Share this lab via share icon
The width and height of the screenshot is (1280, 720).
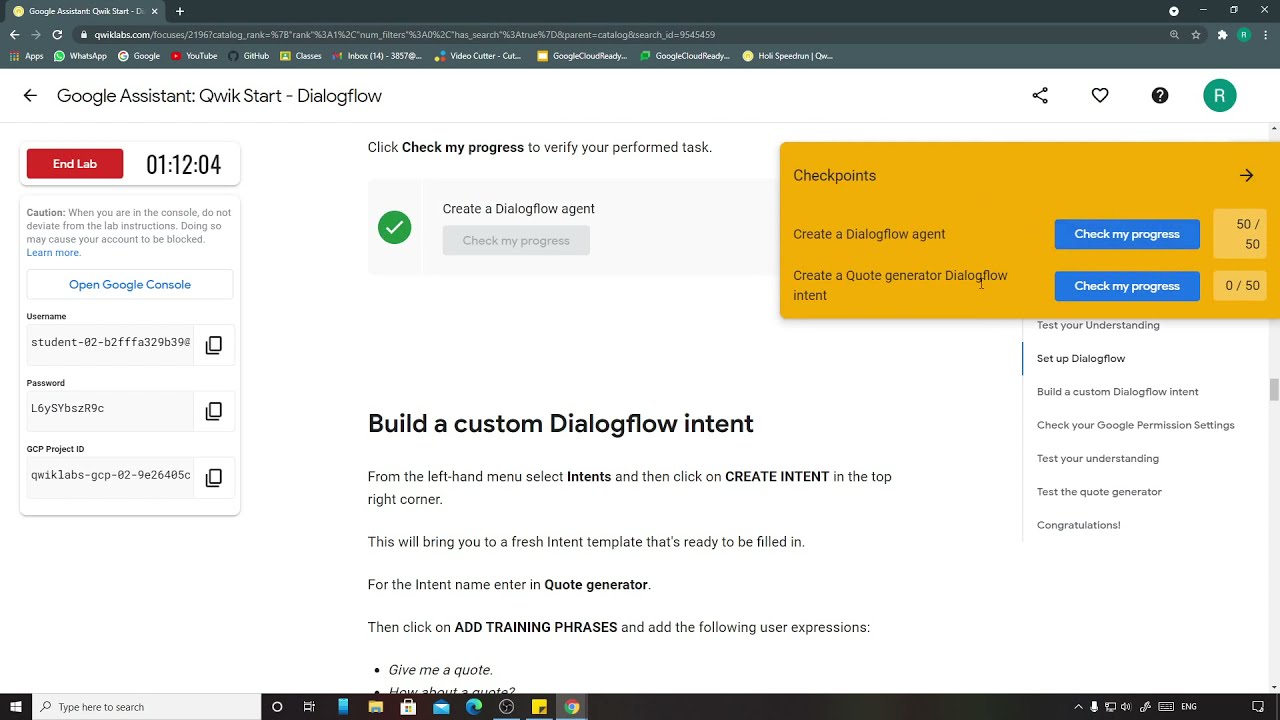(1040, 96)
